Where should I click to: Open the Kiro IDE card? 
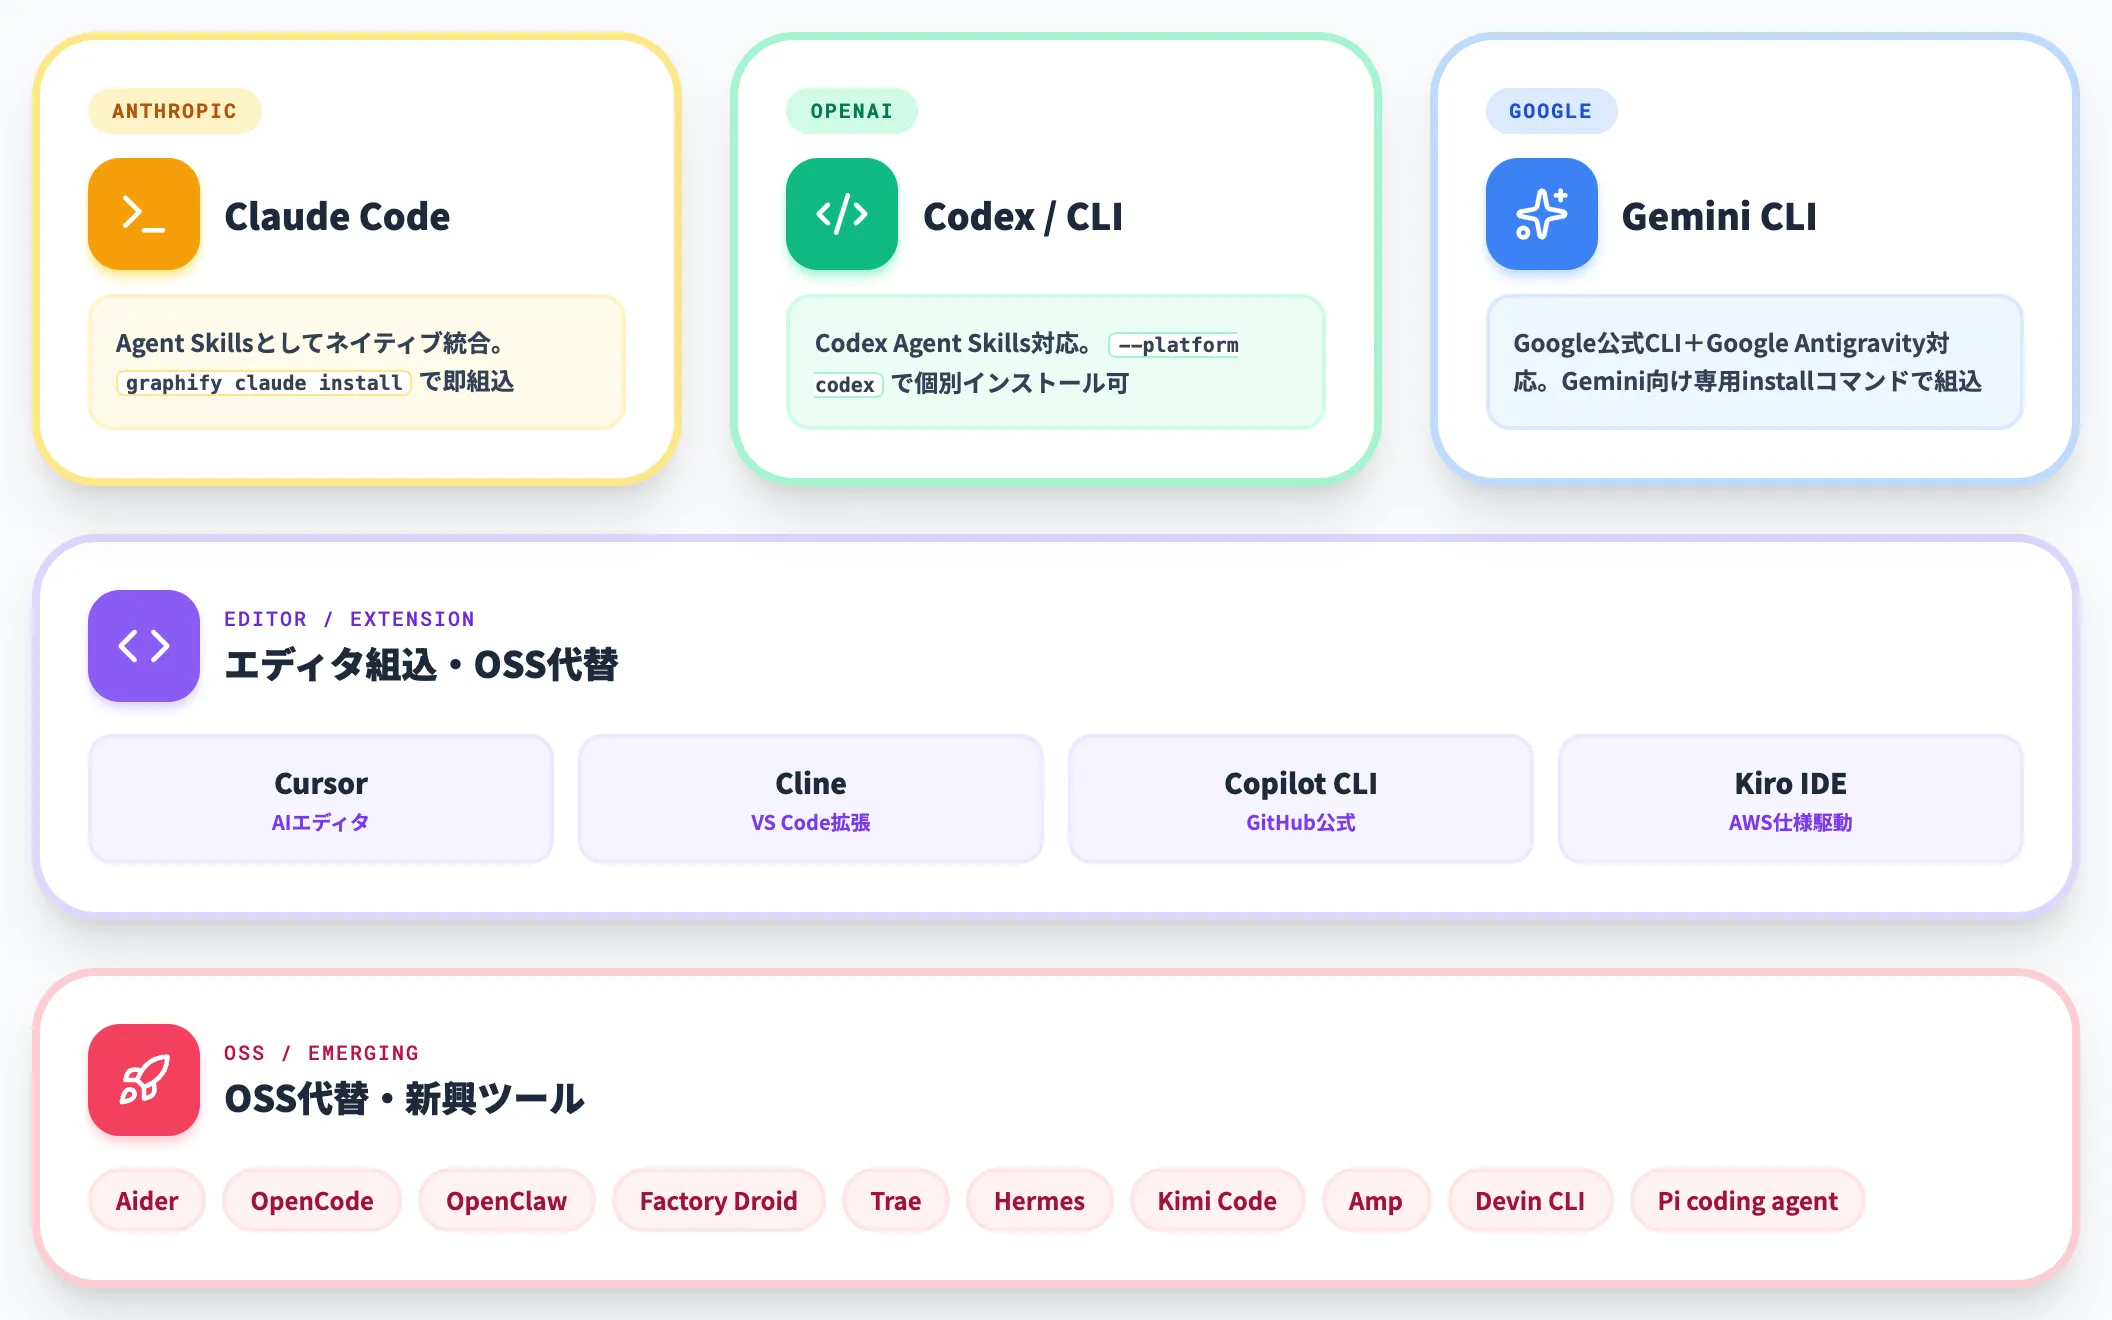[1791, 799]
